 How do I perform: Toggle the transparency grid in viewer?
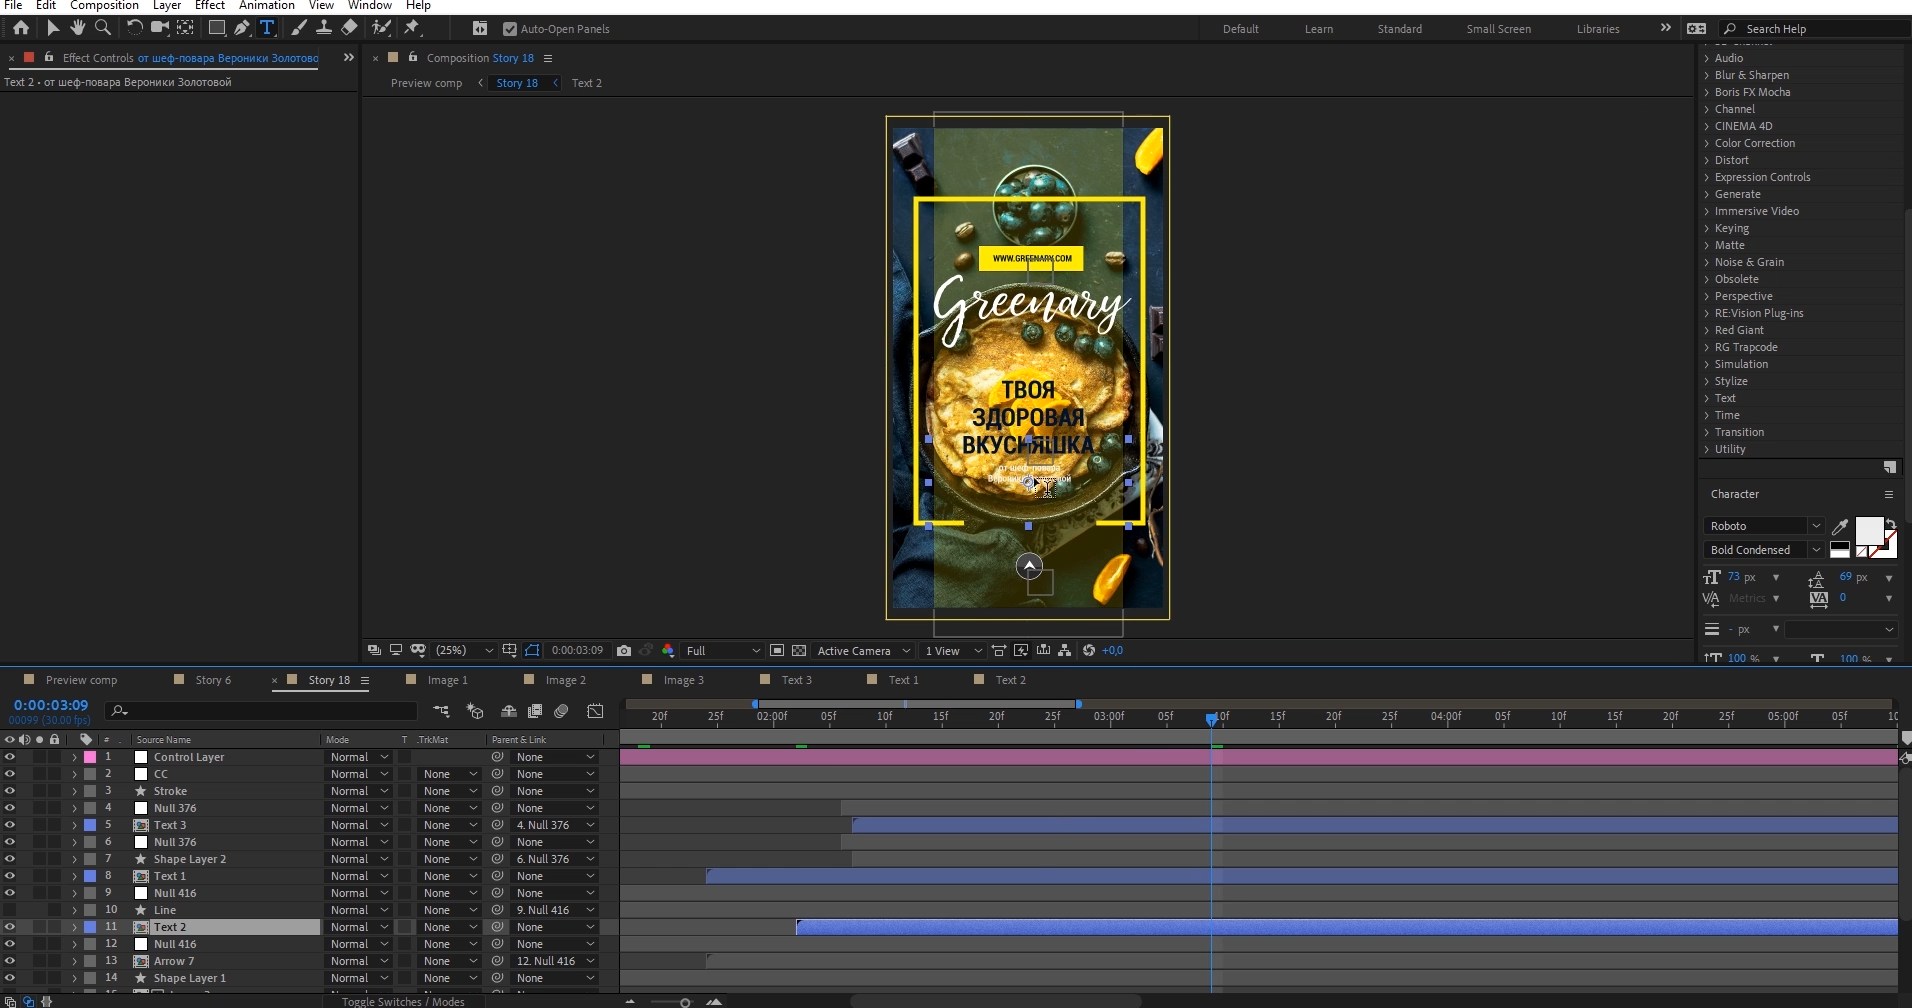(x=799, y=650)
